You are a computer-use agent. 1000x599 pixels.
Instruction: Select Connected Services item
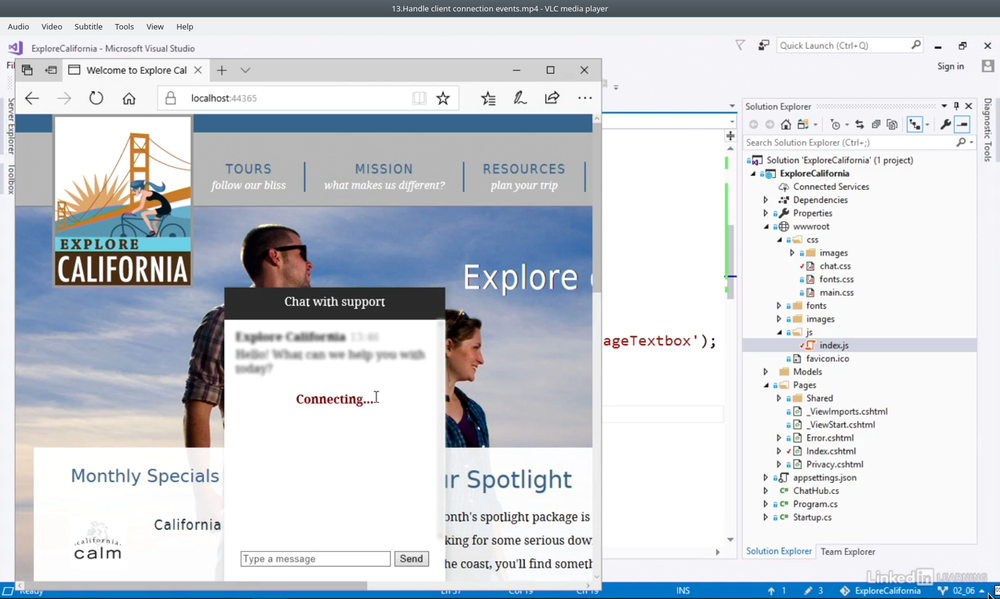point(830,187)
